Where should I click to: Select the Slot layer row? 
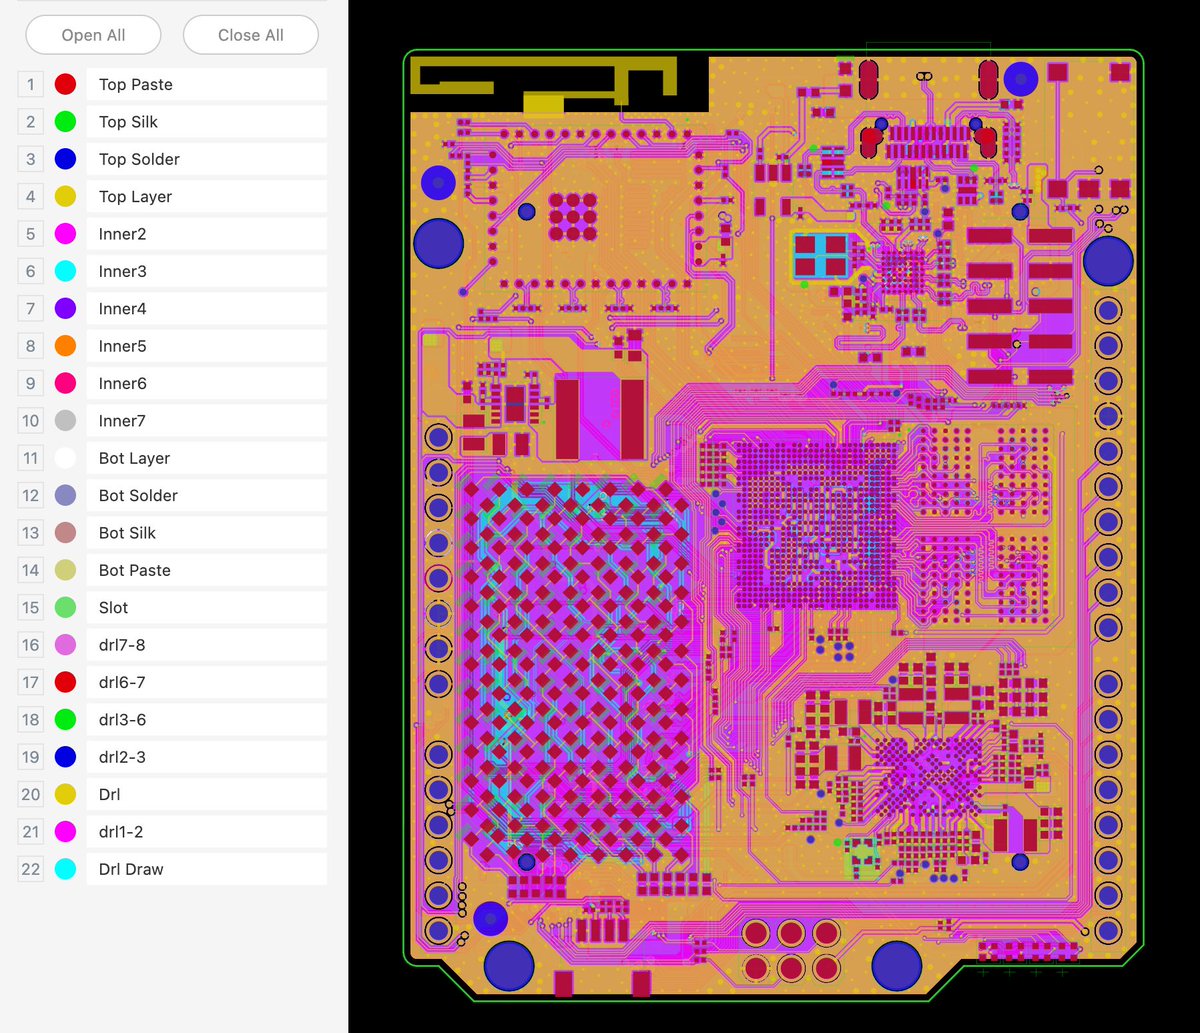click(207, 607)
